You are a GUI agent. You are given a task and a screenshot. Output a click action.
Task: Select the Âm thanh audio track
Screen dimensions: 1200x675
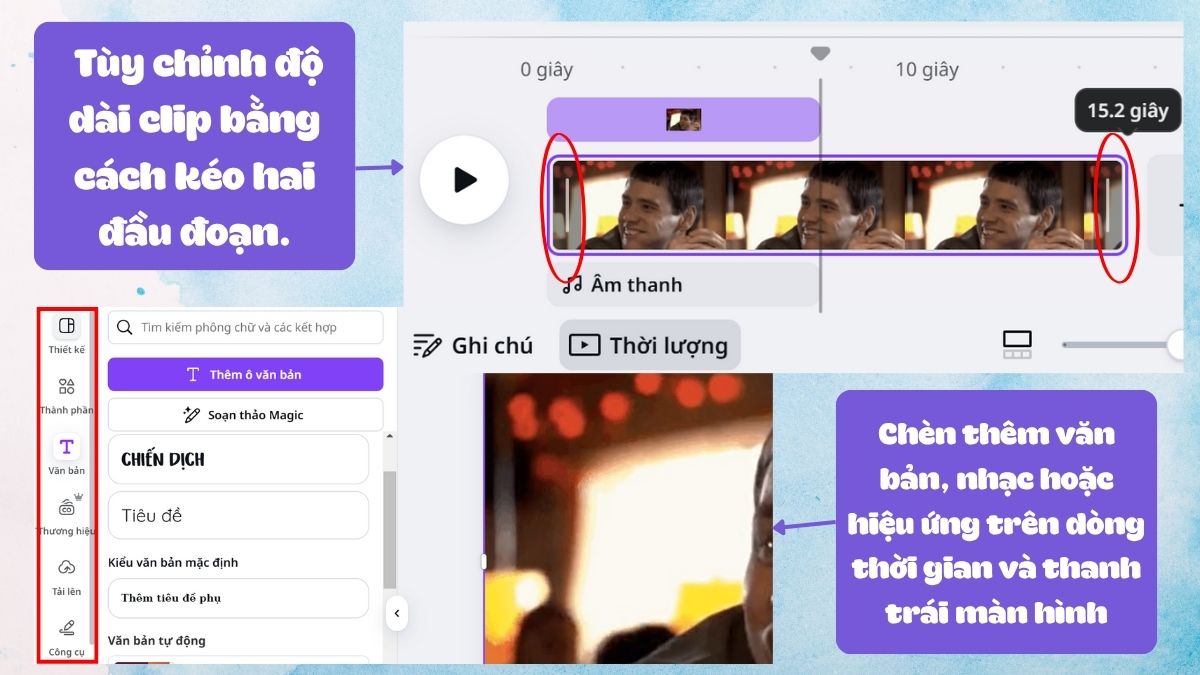[683, 285]
